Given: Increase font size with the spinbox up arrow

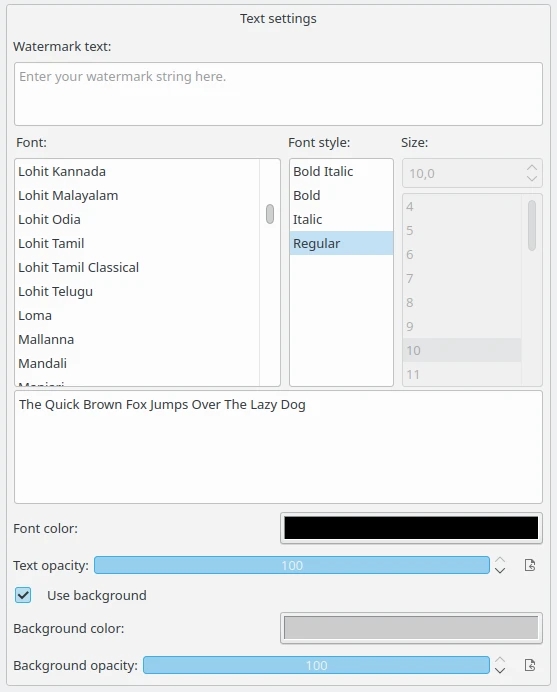Looking at the screenshot, I should point(532,168).
